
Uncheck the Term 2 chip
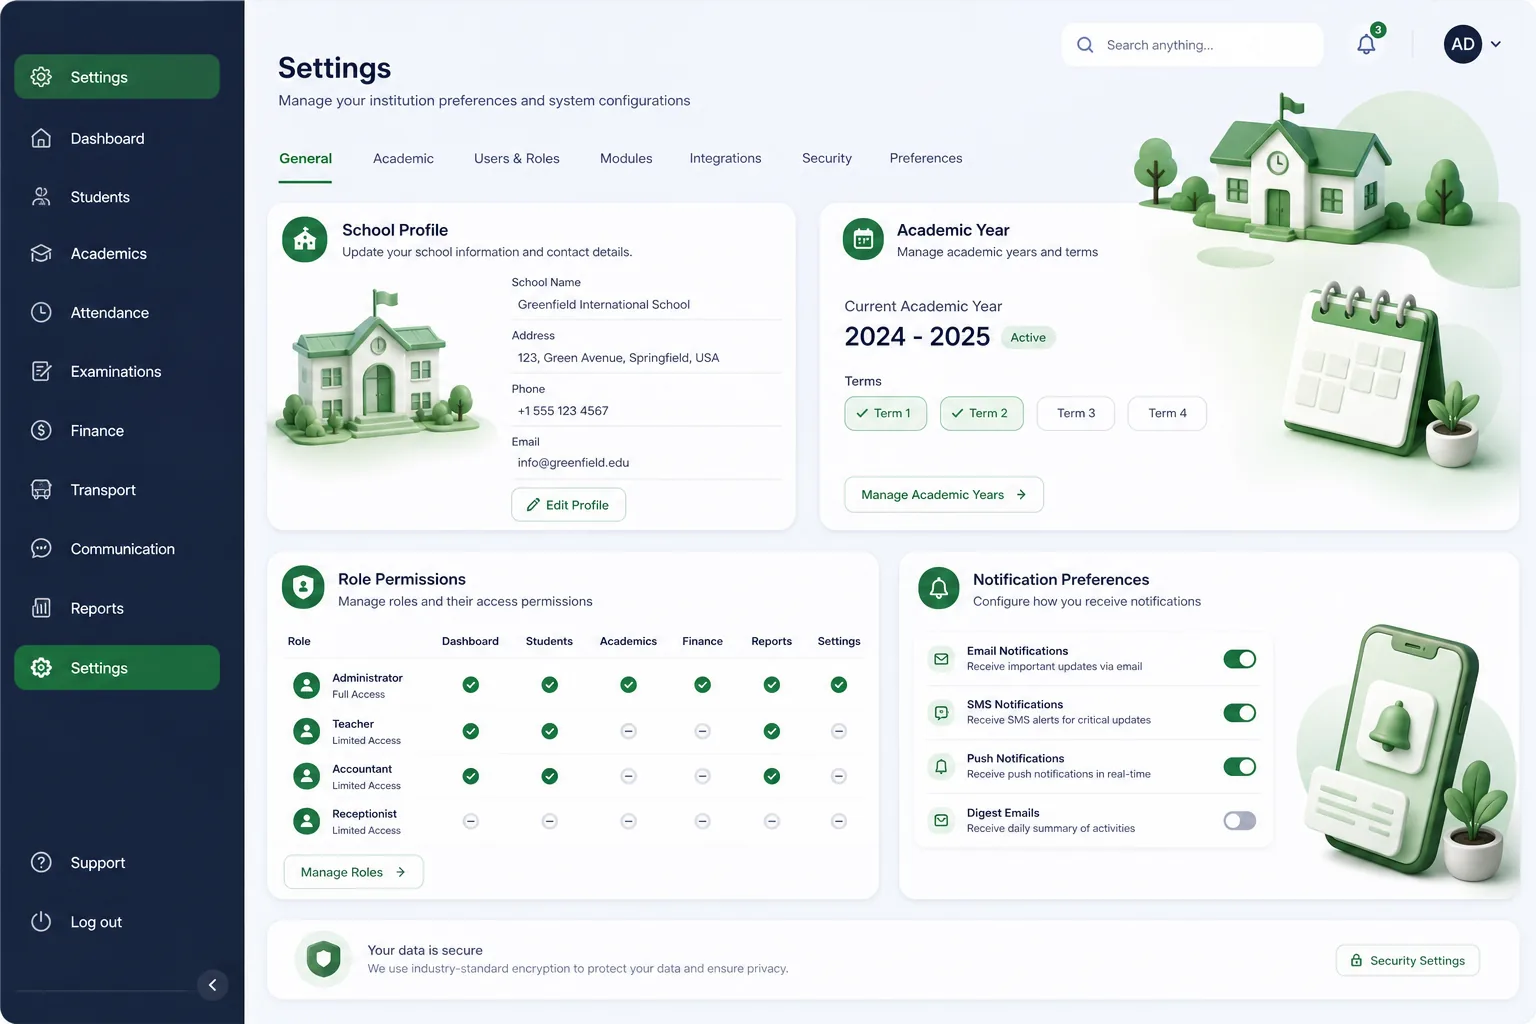[x=981, y=413]
